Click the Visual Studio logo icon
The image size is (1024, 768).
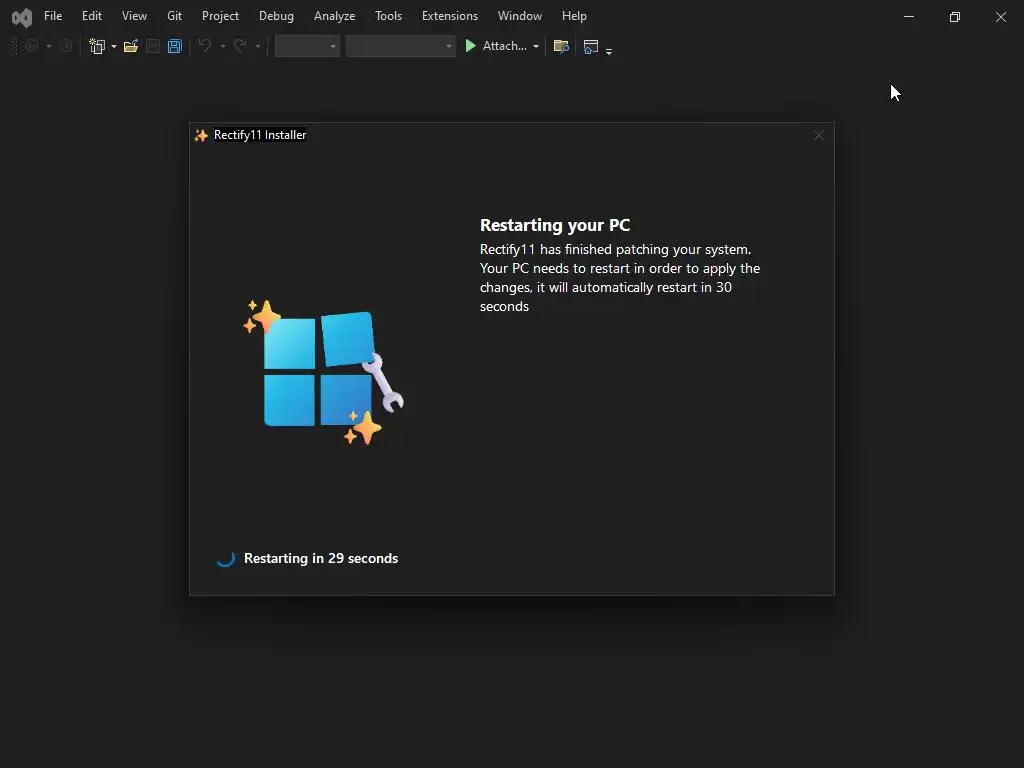click(22, 17)
